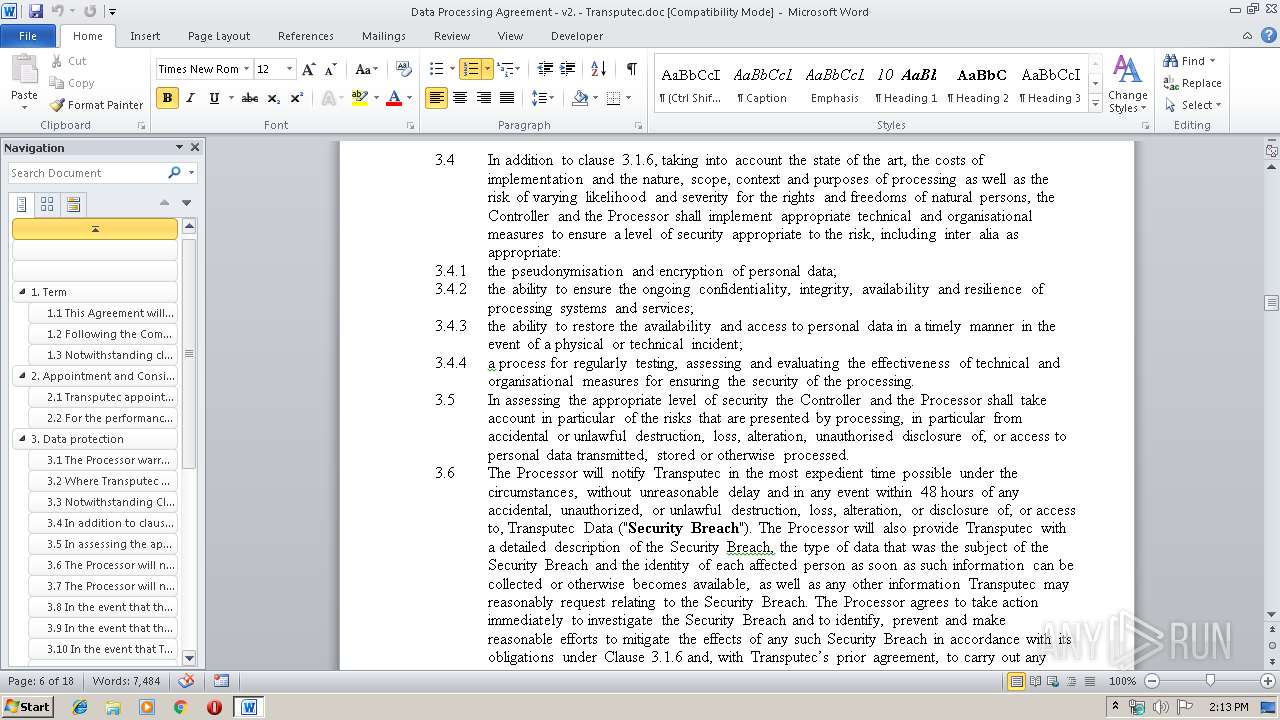Apply Emphasis style
Image resolution: width=1280 pixels, height=720 pixels.
[x=835, y=84]
